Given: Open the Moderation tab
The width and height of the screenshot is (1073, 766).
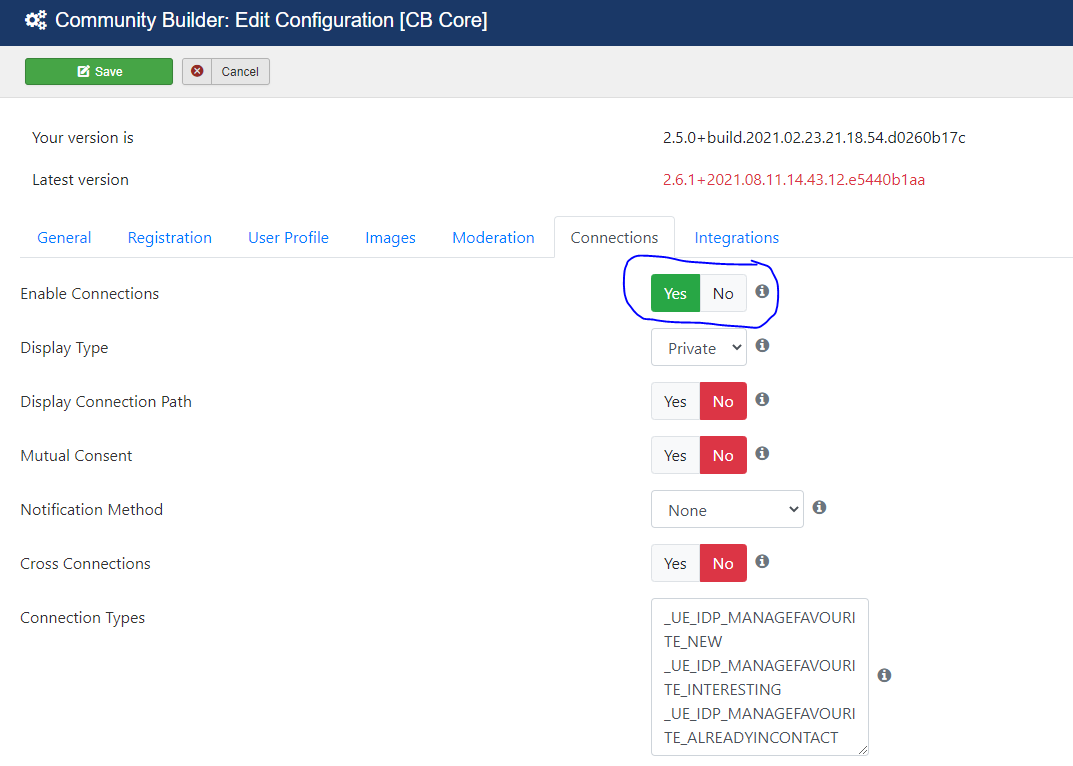Looking at the screenshot, I should click(x=493, y=238).
